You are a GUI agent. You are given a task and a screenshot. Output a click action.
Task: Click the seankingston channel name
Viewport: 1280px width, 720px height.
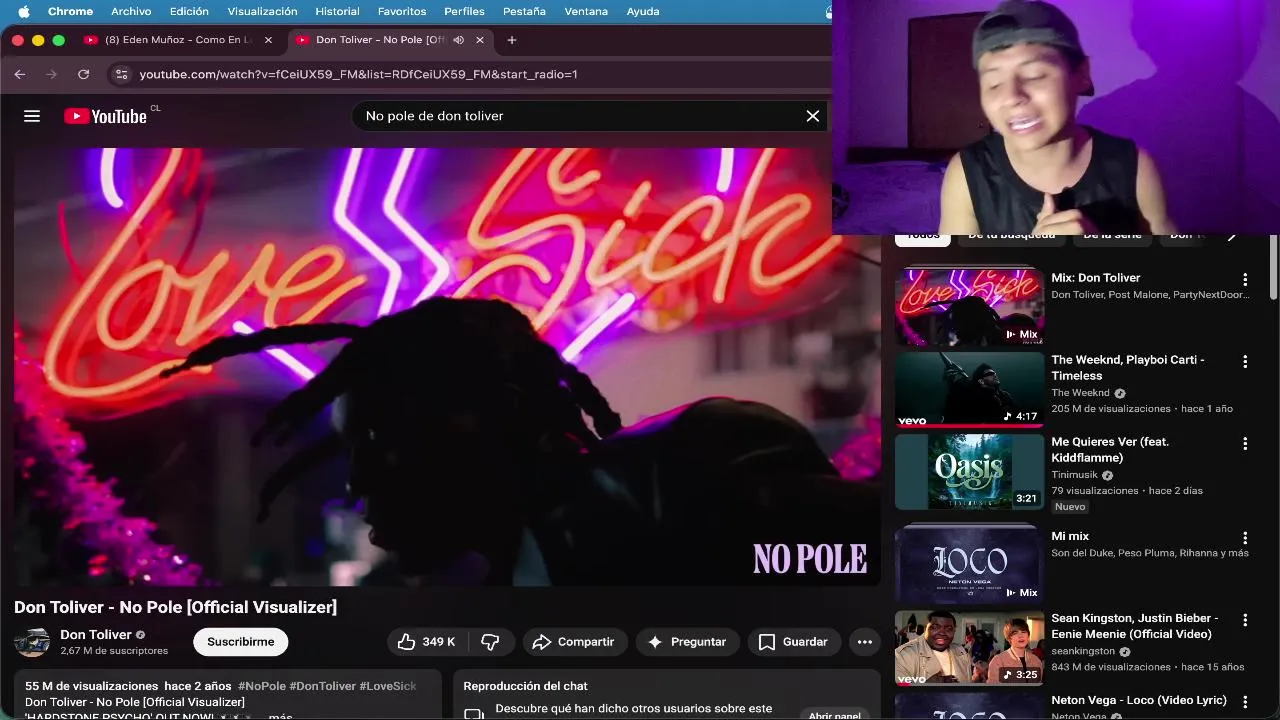[x=1083, y=651]
